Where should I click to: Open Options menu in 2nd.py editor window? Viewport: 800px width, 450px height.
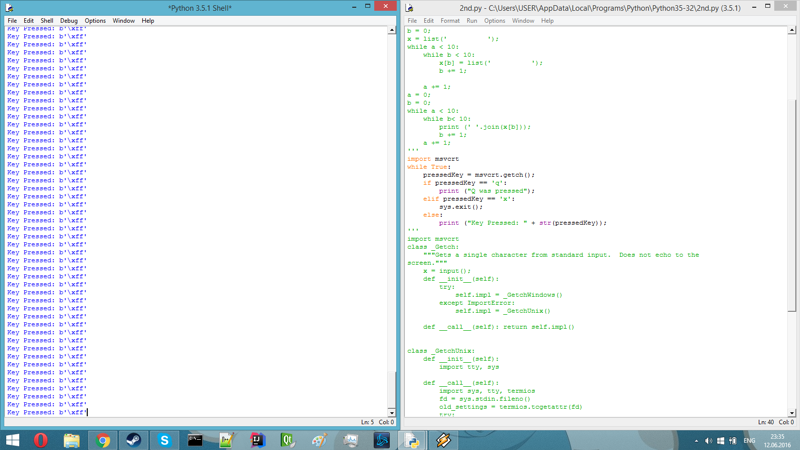[494, 21]
